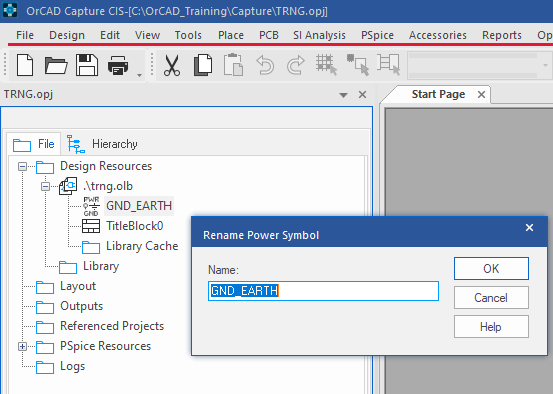Open the File menu
This screenshot has height=394, width=553.
pos(25,35)
